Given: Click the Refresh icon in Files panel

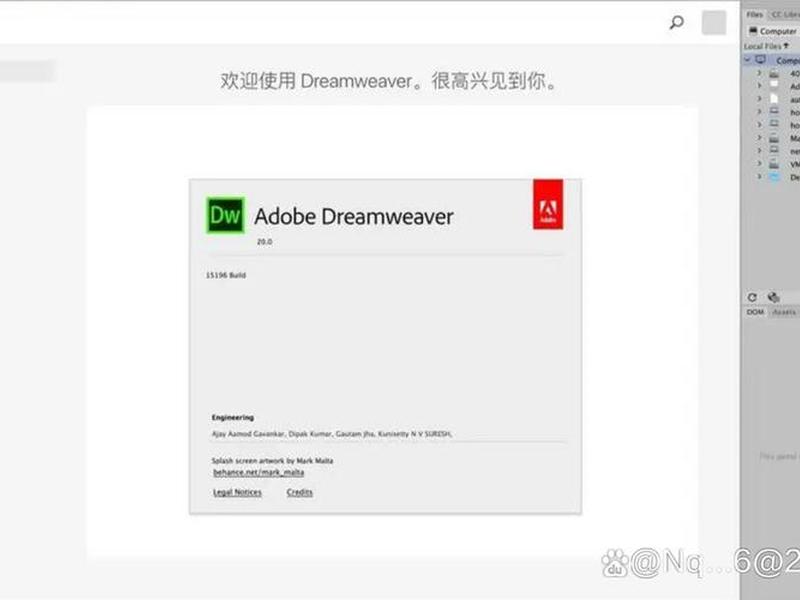Looking at the screenshot, I should (x=752, y=297).
